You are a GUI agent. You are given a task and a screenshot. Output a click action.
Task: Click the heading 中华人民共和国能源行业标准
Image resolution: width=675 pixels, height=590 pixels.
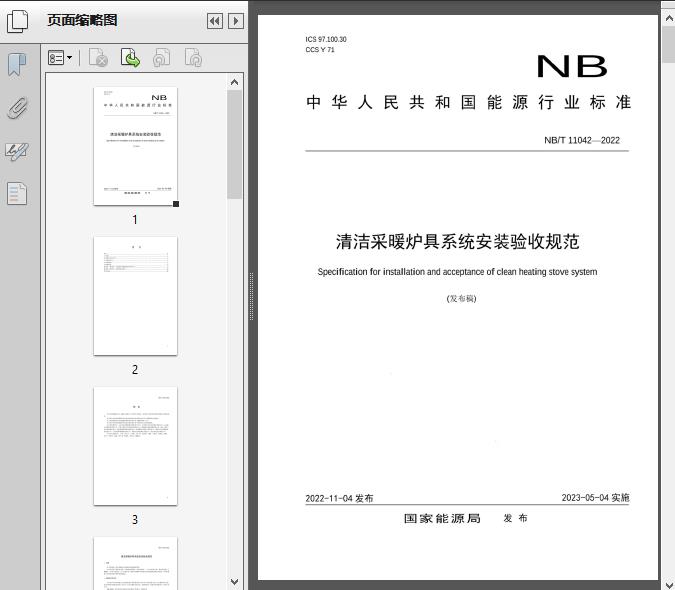click(469, 102)
